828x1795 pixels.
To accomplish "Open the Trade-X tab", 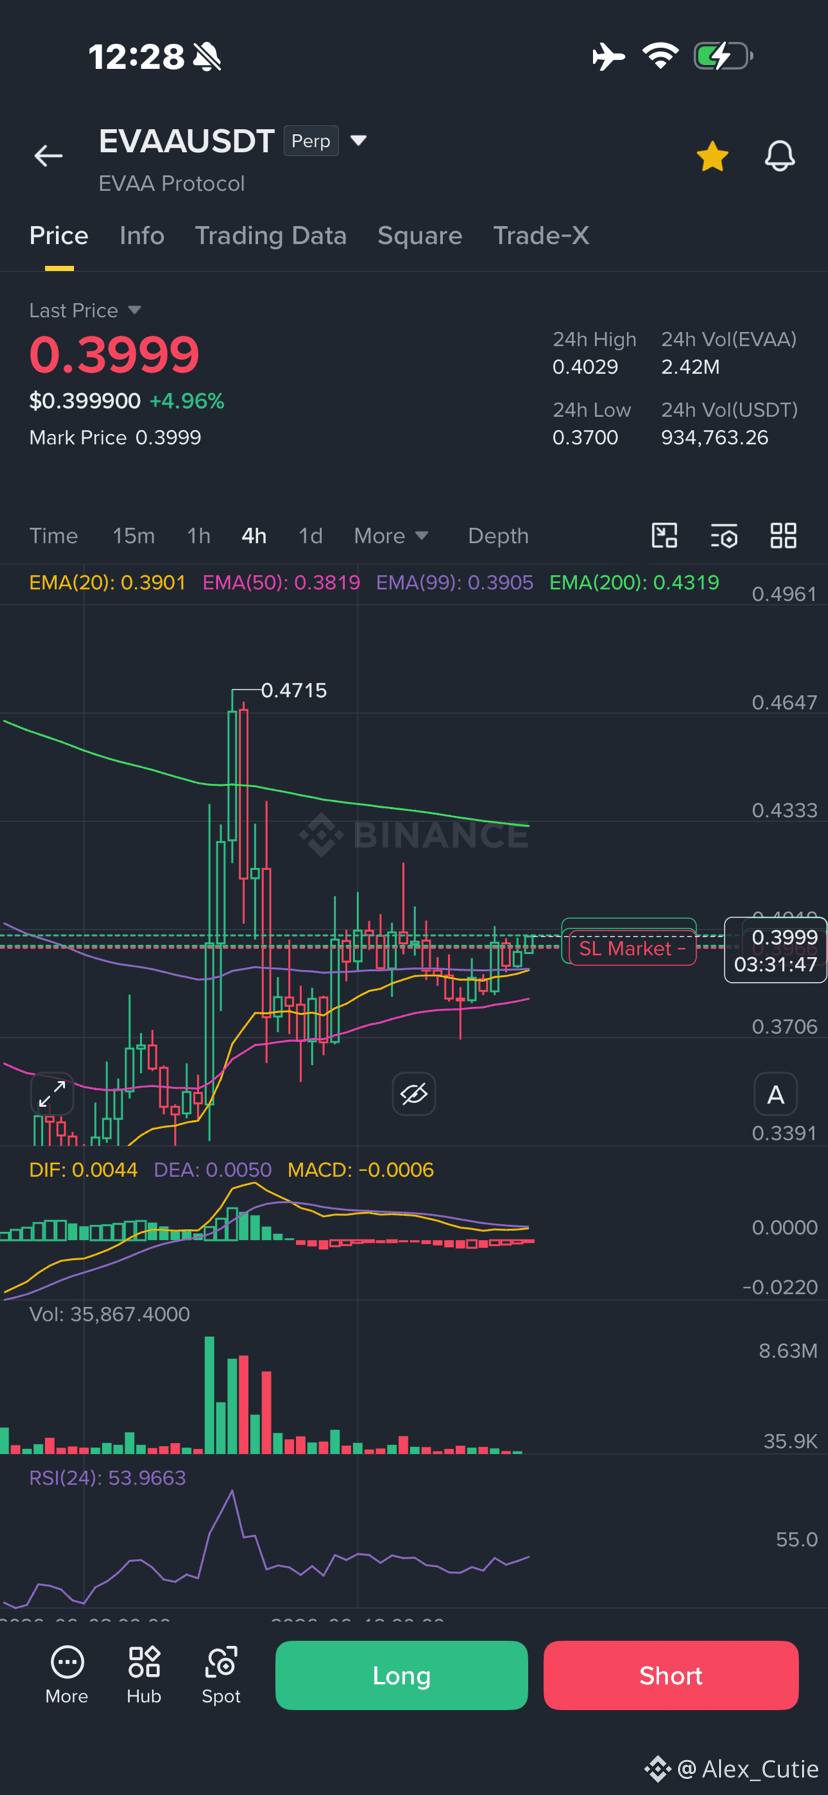I will pos(541,236).
